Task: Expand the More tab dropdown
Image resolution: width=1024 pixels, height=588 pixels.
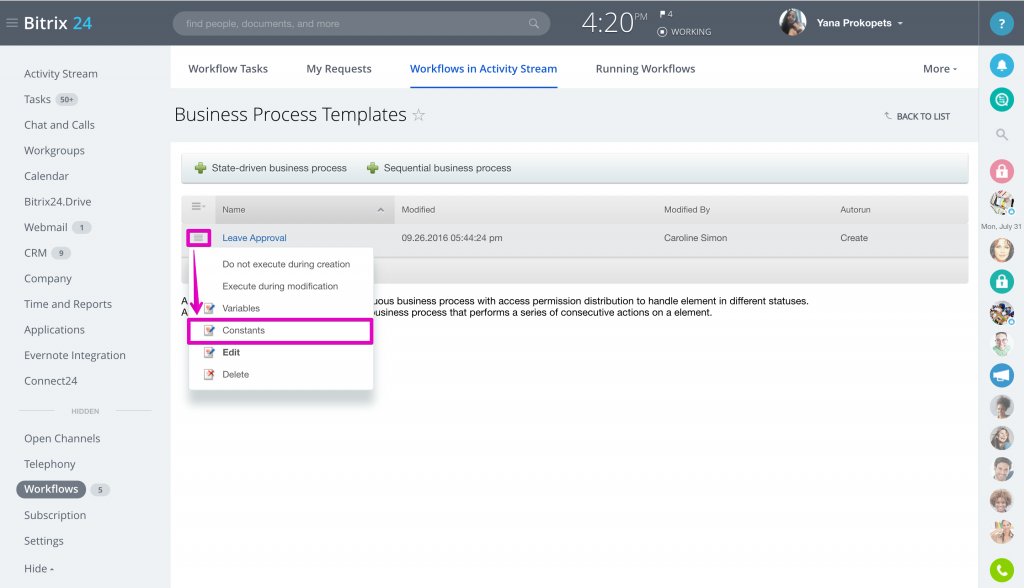Action: [940, 69]
